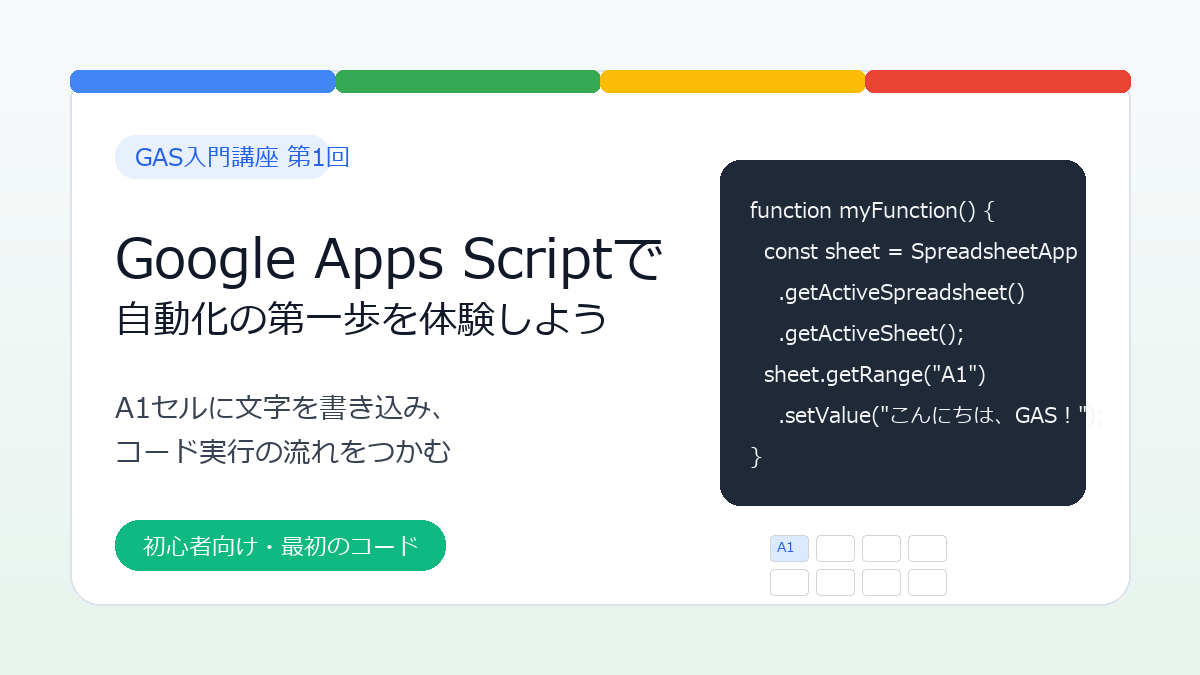Viewport: 1200px width, 675px height.
Task: Click the 初心者向け・最初のコード green pill
Action: [x=280, y=546]
